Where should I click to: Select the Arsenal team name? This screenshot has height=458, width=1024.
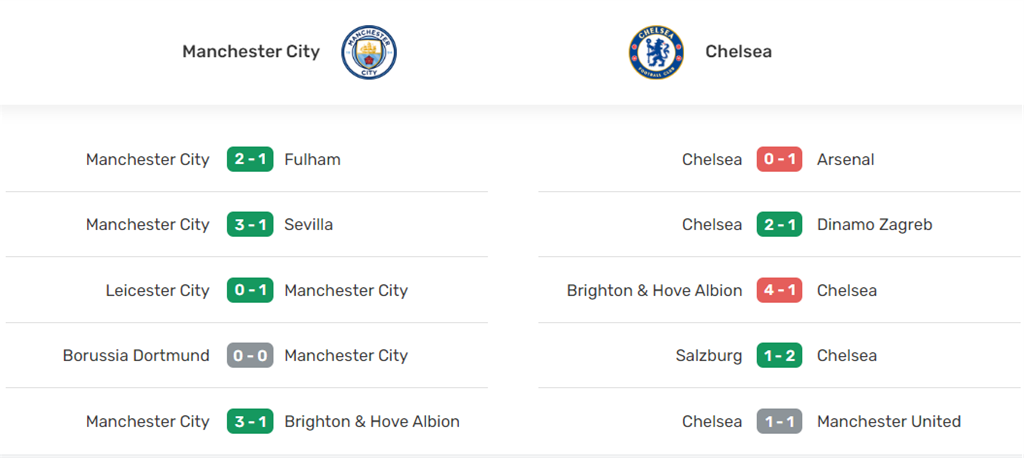(845, 160)
